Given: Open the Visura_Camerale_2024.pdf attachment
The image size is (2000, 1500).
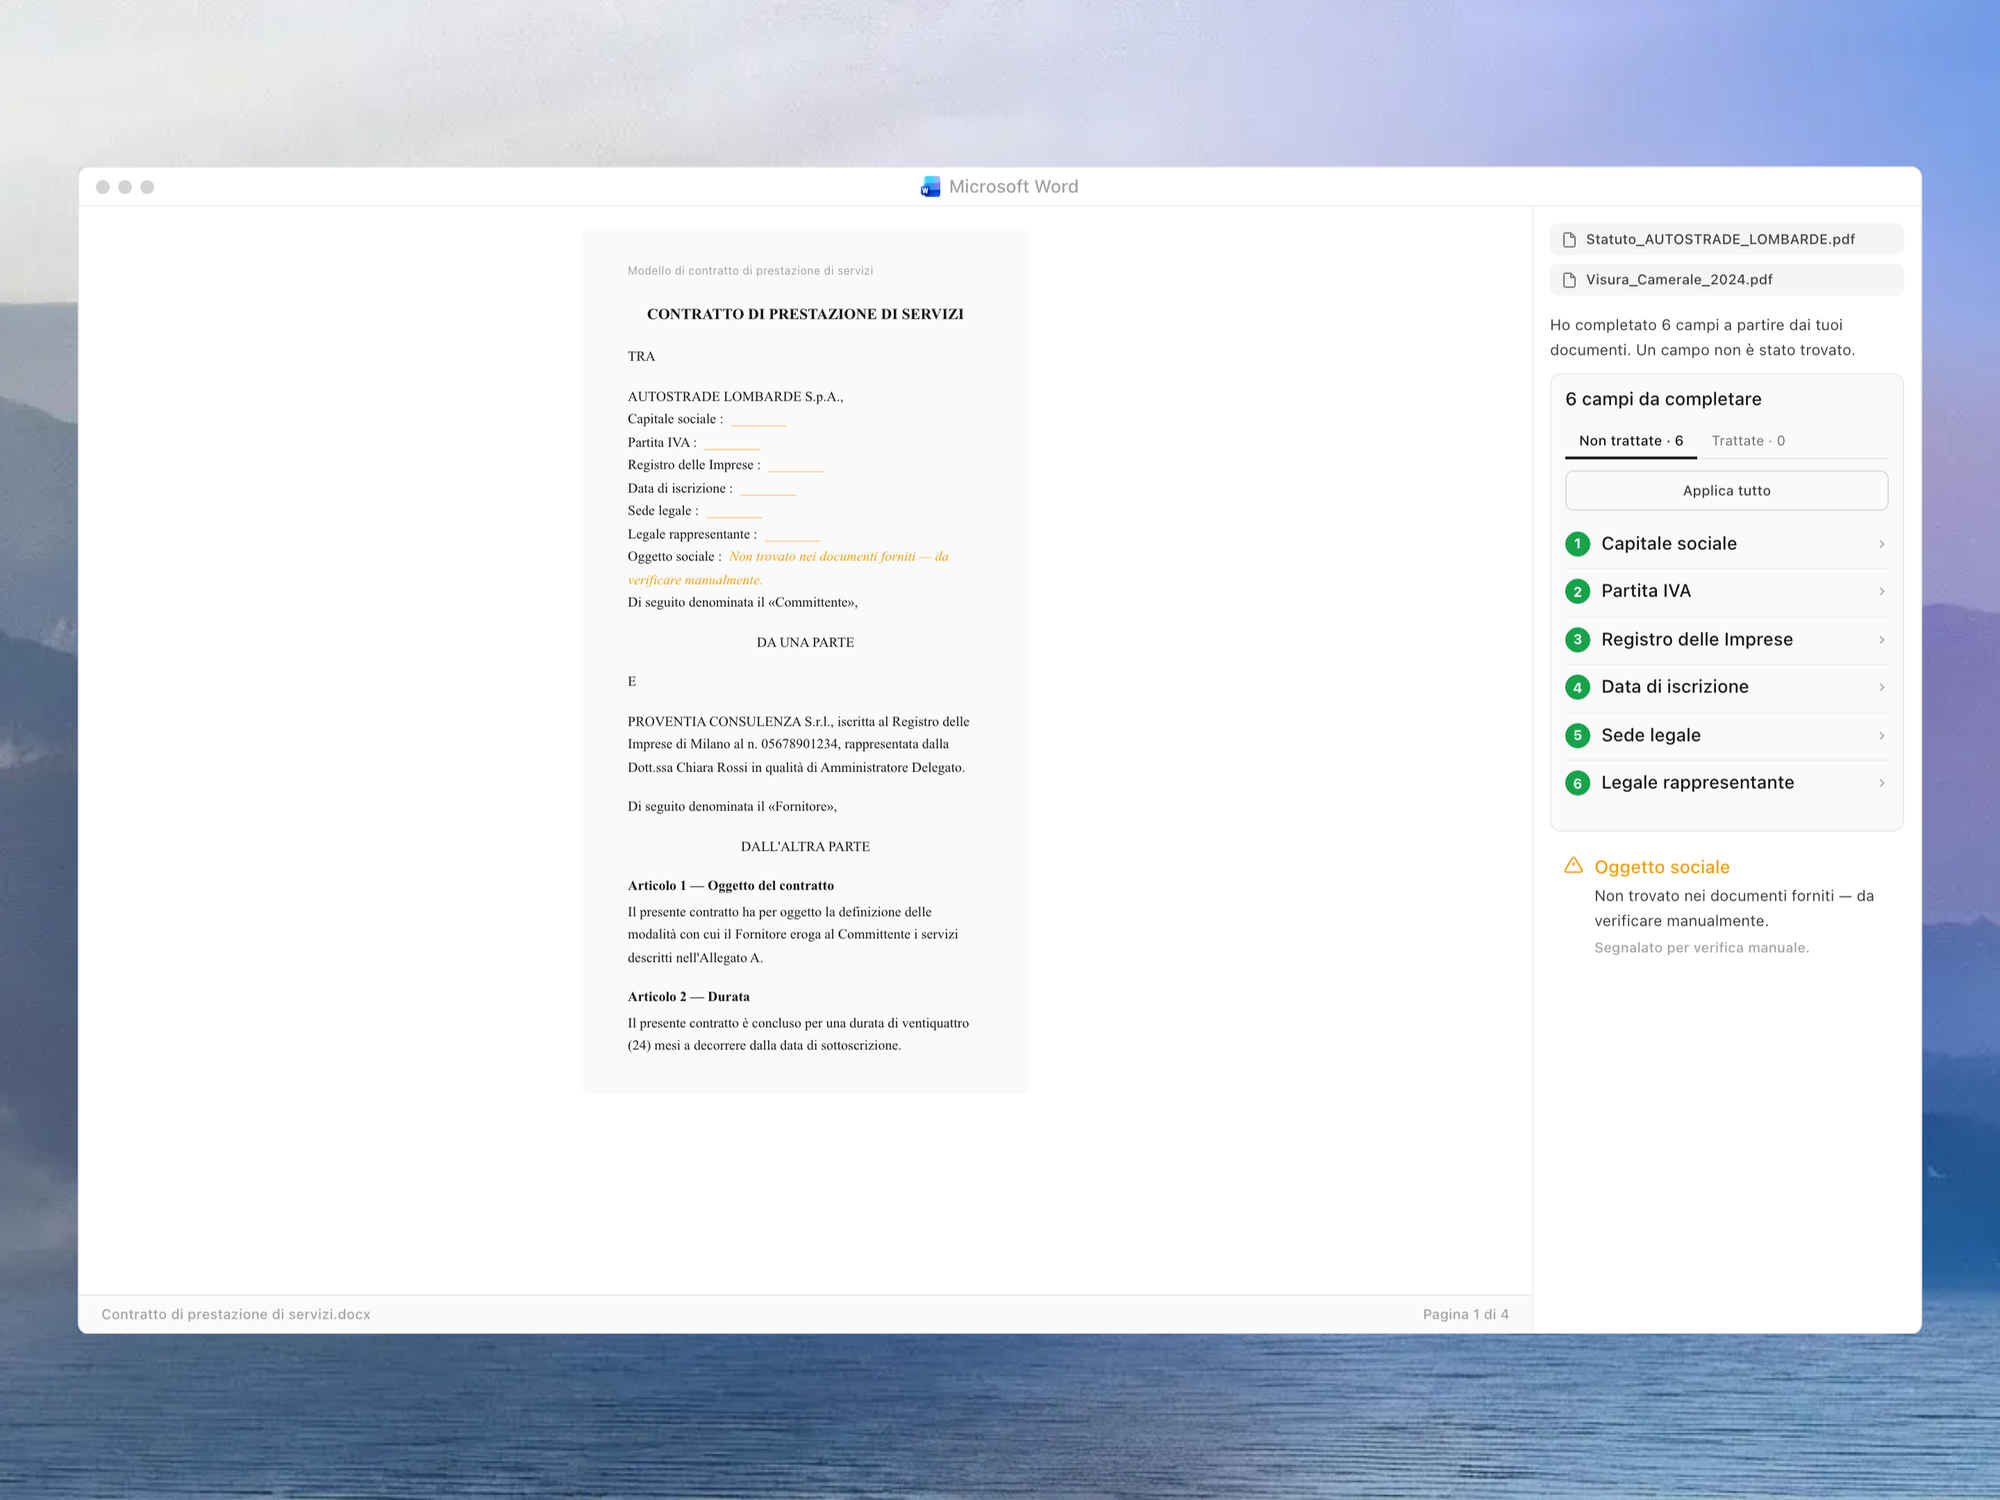Looking at the screenshot, I should pyautogui.click(x=1726, y=280).
